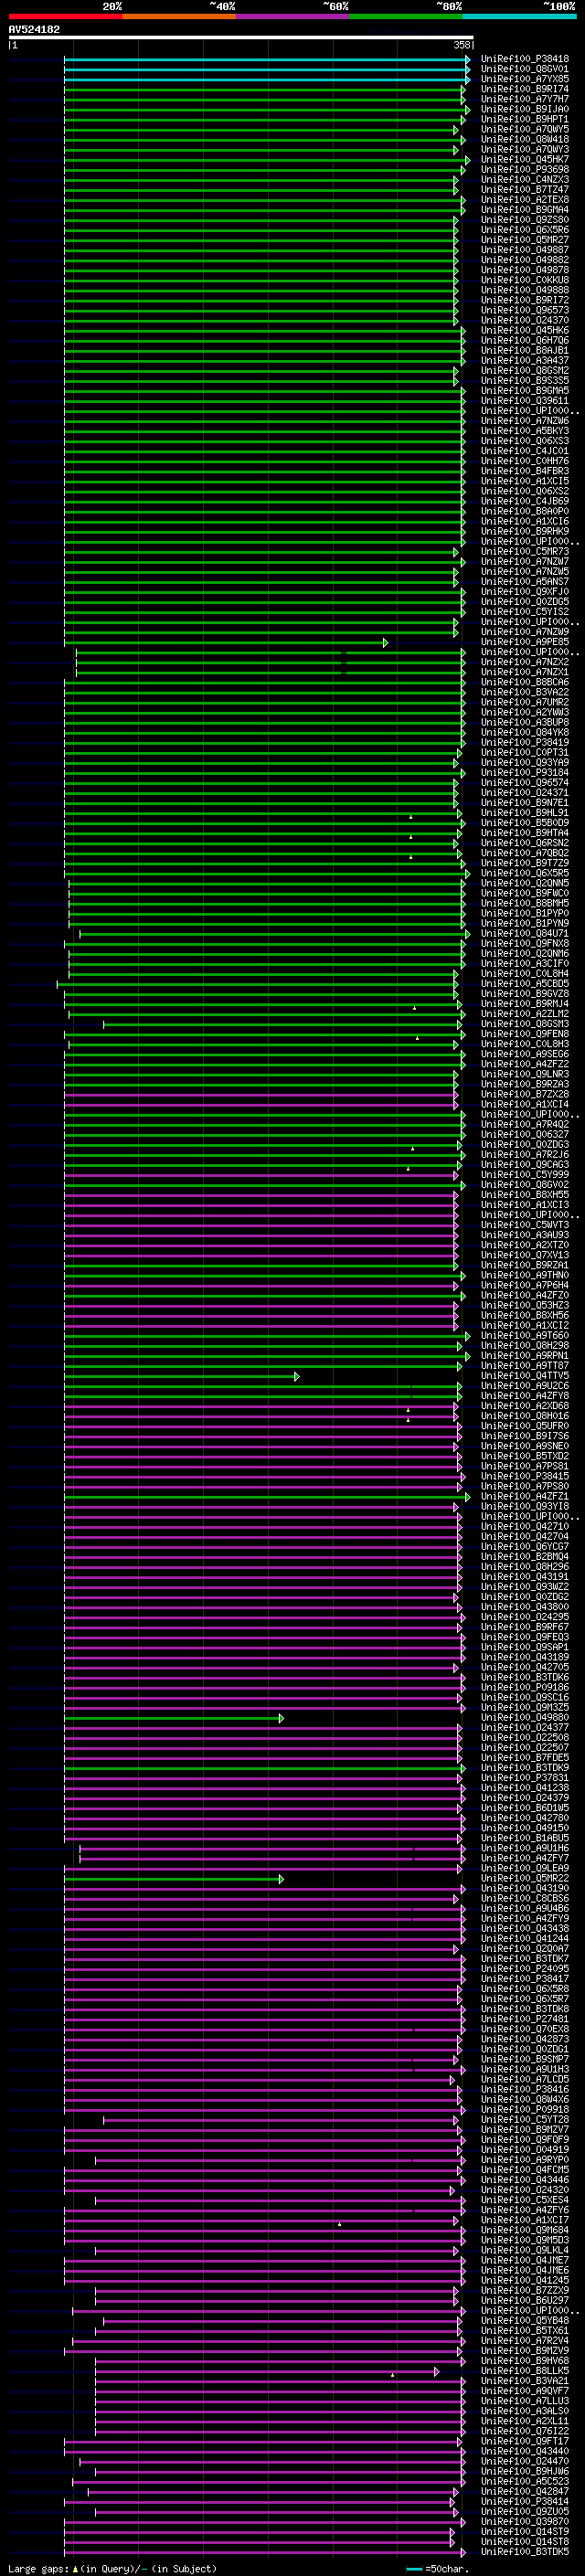Screen dimensions: 585x2576
Task: Select hit label UniRef100_P09186
Action: point(524,1688)
